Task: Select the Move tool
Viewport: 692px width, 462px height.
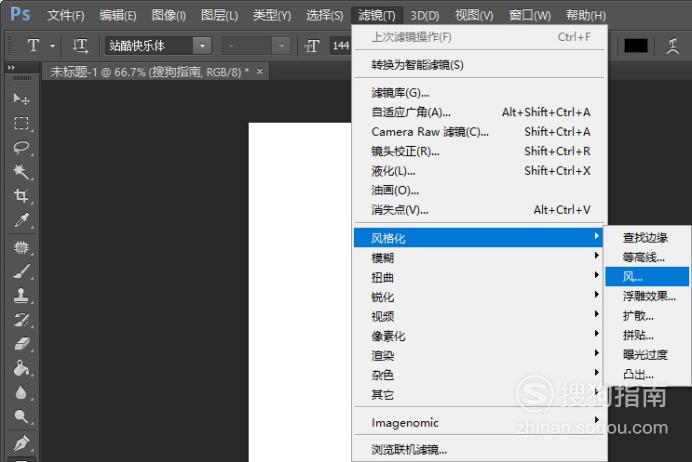Action: (21, 98)
